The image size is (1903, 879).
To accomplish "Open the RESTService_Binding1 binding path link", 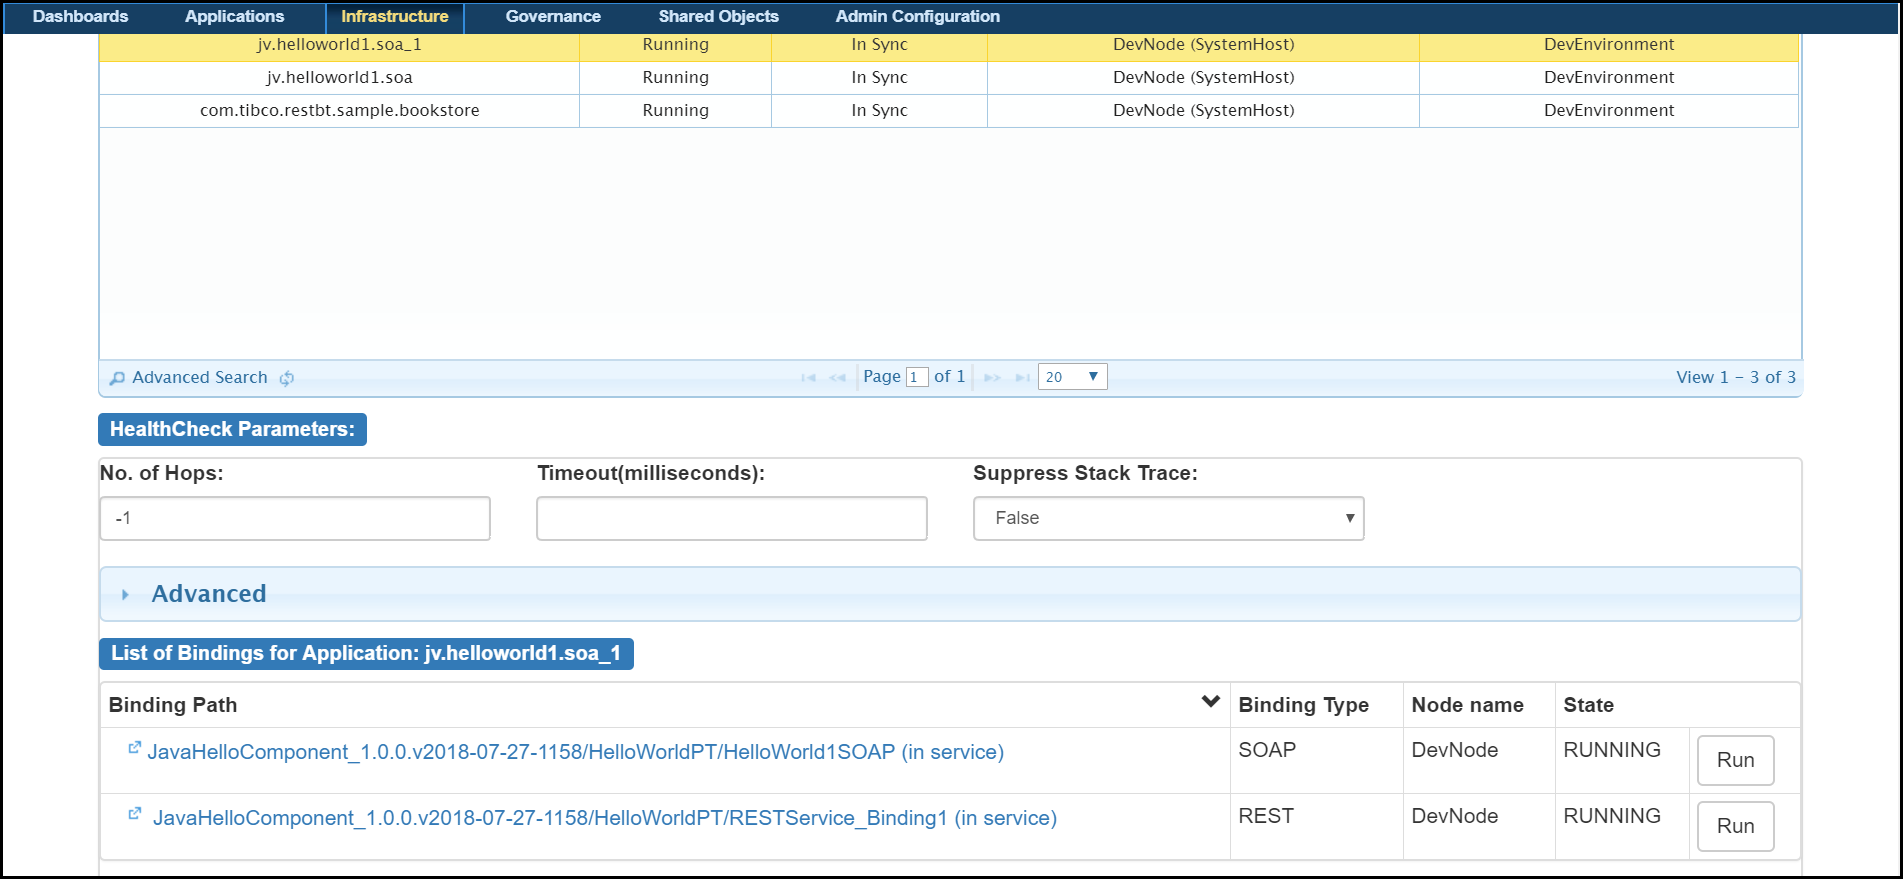I will pos(604,818).
